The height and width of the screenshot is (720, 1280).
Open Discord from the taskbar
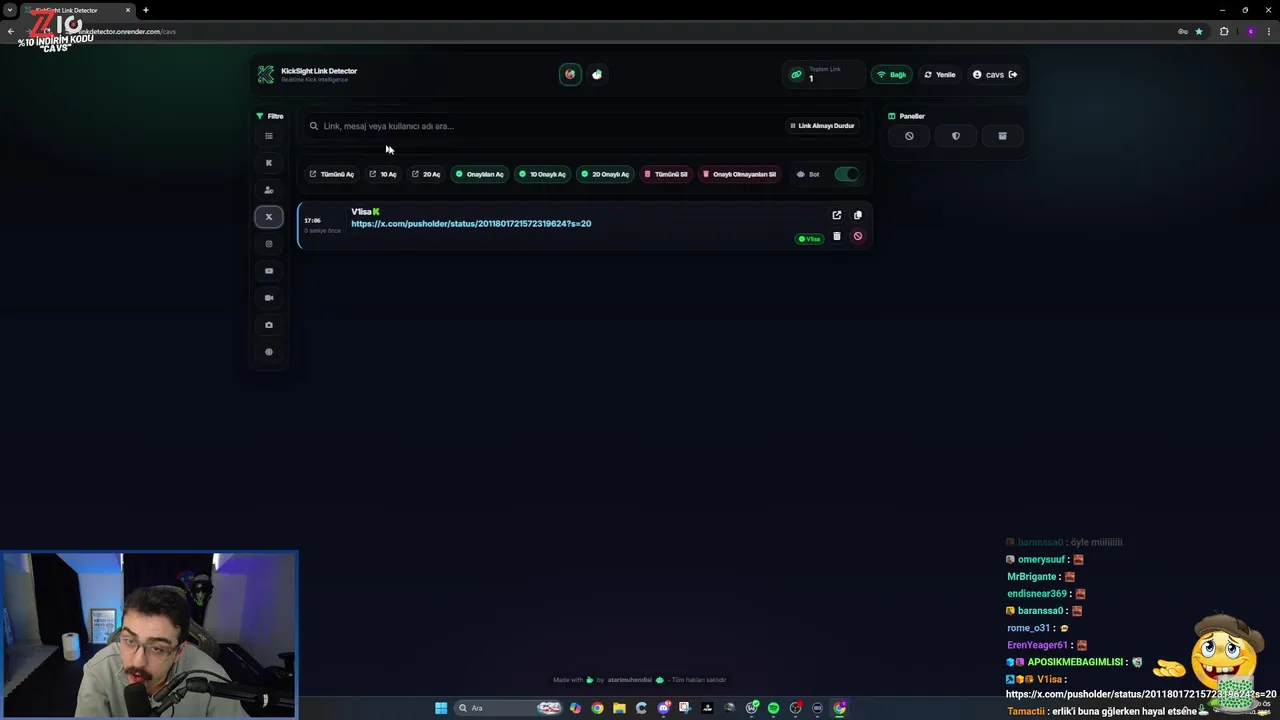[663, 708]
